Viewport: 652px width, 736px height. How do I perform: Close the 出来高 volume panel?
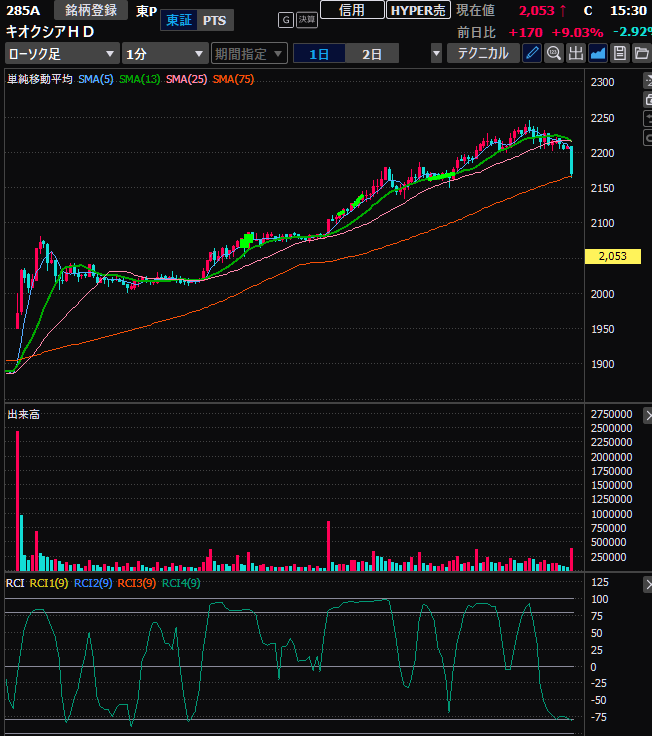[645, 414]
